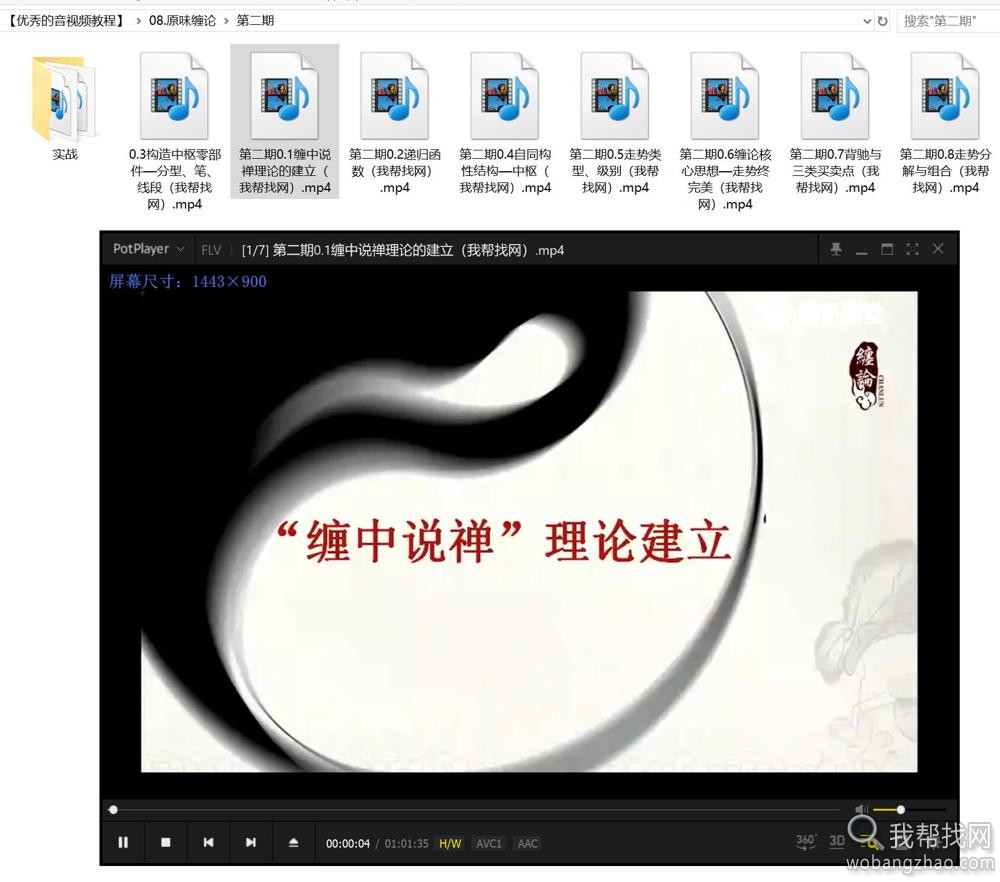The width and height of the screenshot is (1000, 882).
Task: Pause the playing video
Action: [x=123, y=843]
